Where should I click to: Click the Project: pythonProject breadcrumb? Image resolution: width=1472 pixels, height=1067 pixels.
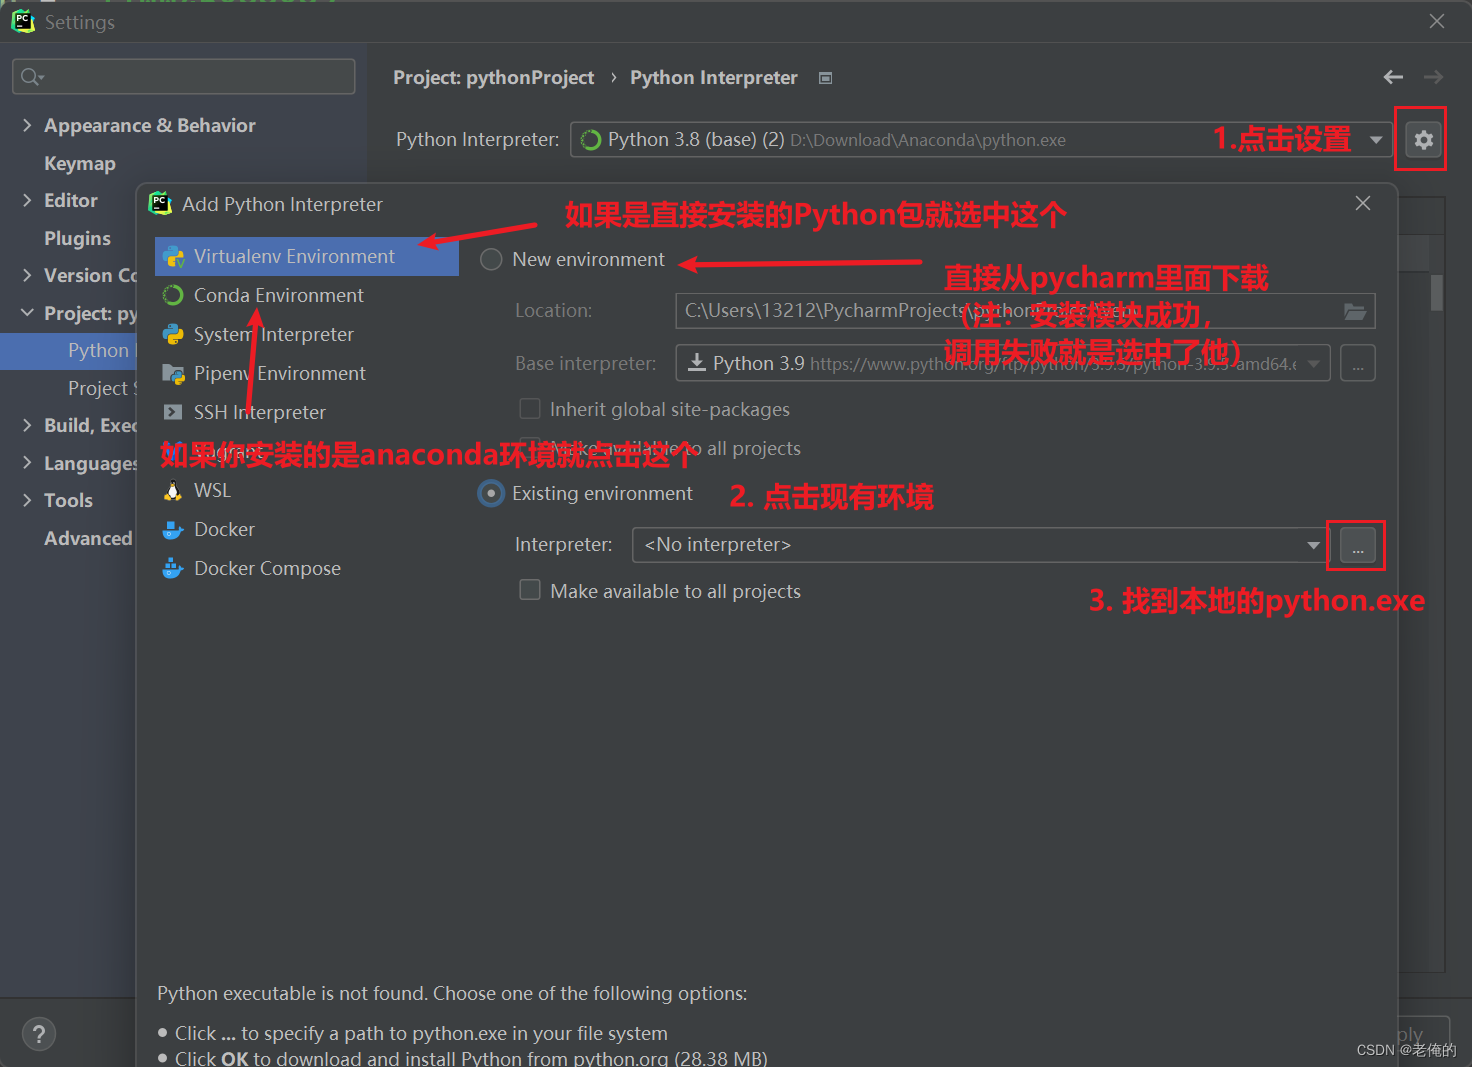pyautogui.click(x=493, y=78)
